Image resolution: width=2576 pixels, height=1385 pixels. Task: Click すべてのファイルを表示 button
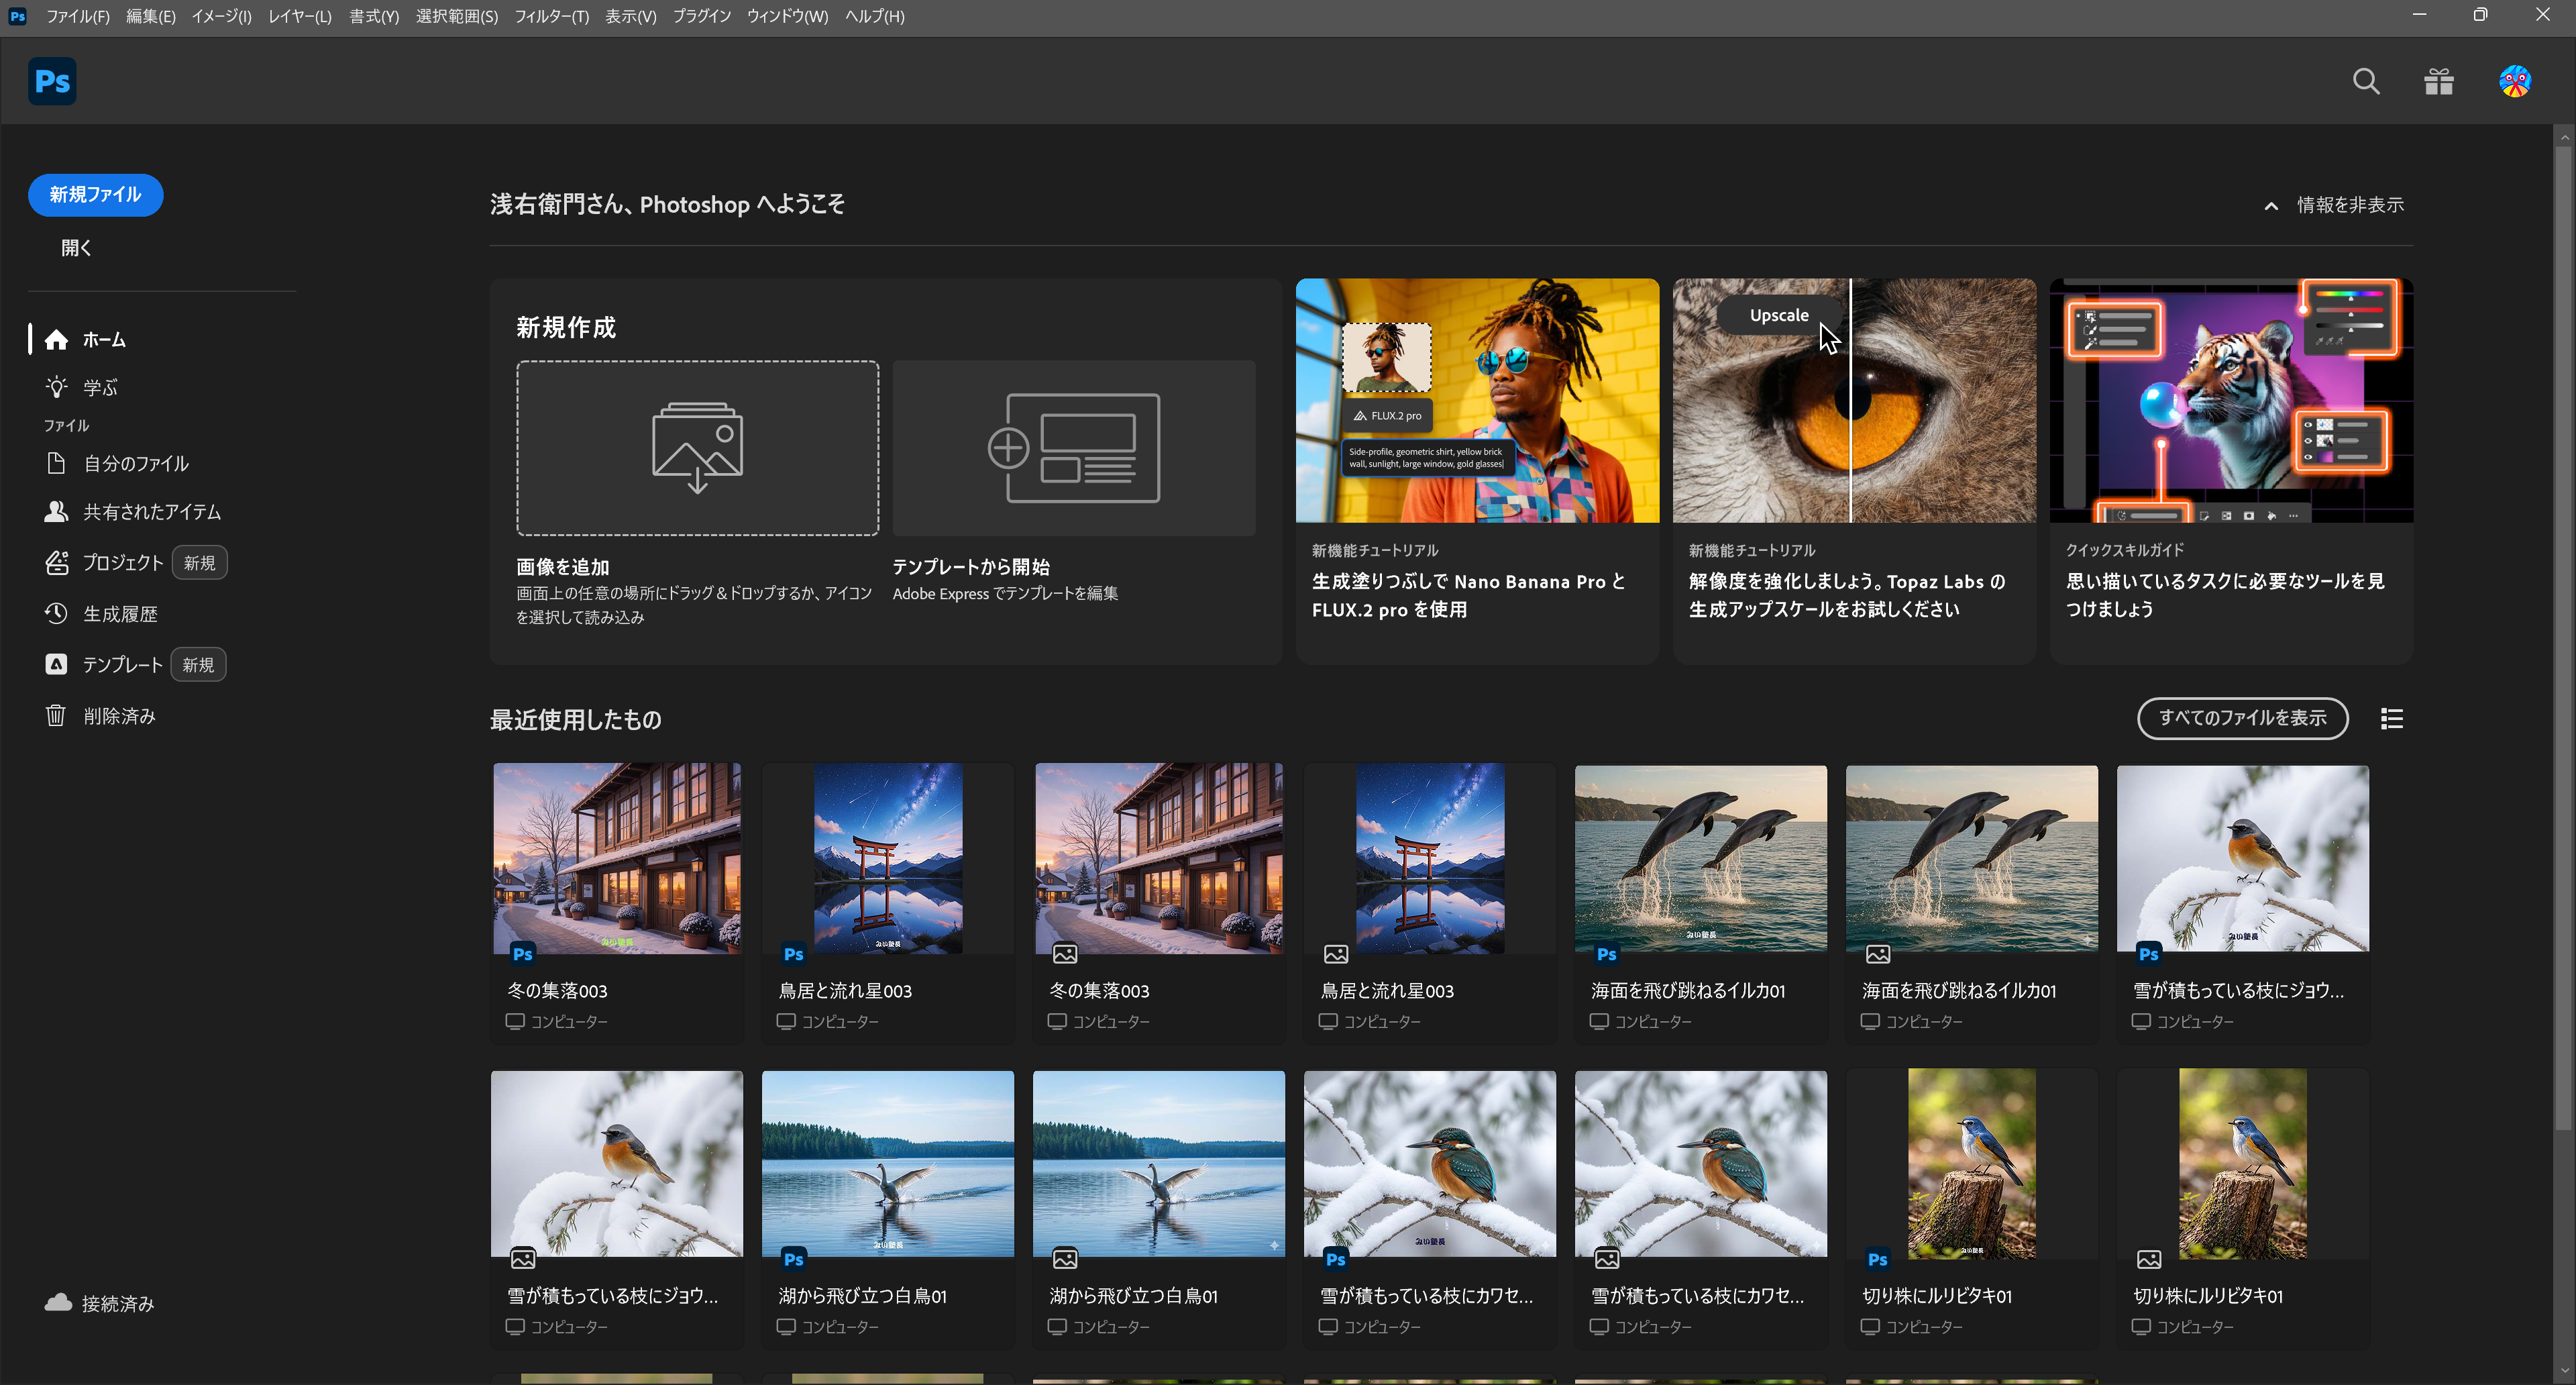click(x=2242, y=718)
